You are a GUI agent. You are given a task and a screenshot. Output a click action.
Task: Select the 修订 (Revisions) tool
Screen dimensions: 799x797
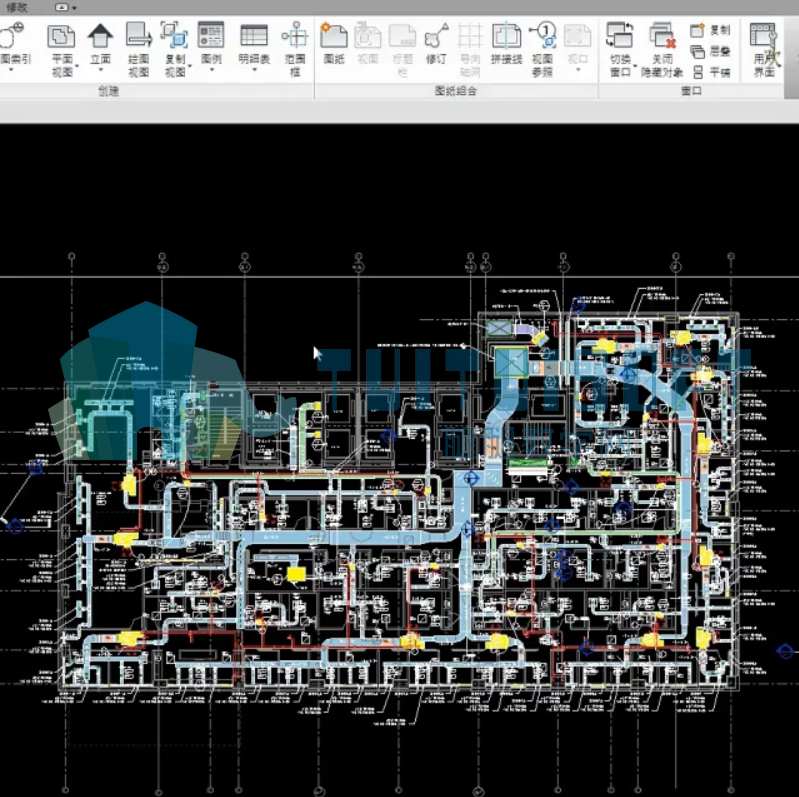coord(436,44)
